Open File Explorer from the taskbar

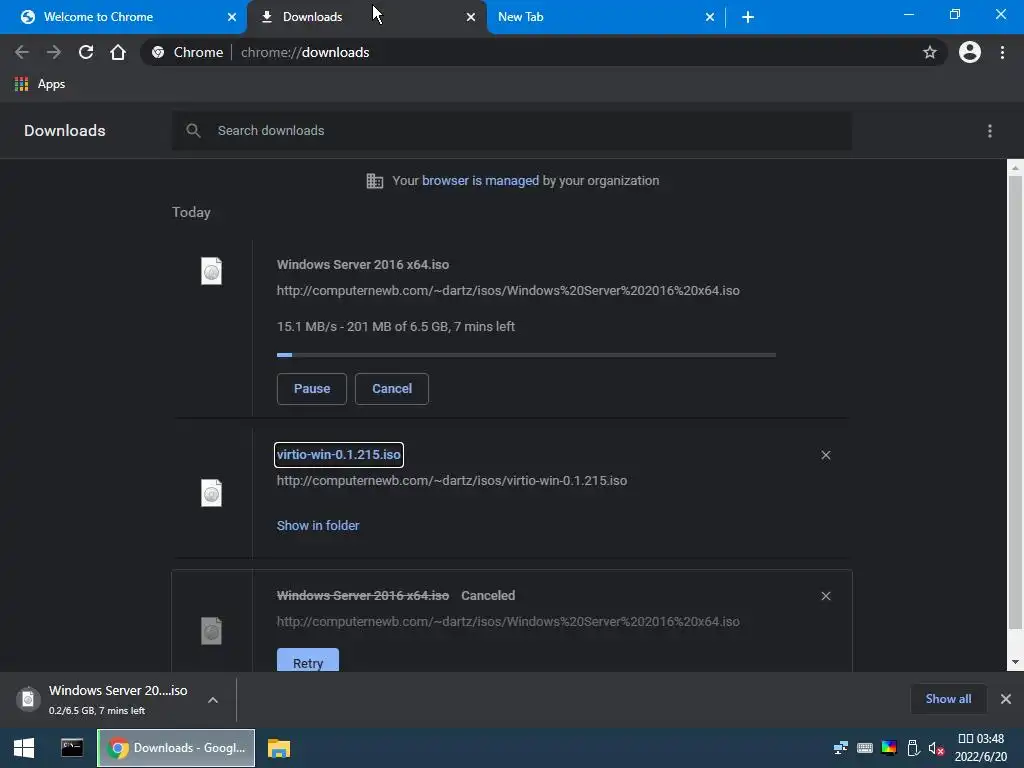(279, 748)
